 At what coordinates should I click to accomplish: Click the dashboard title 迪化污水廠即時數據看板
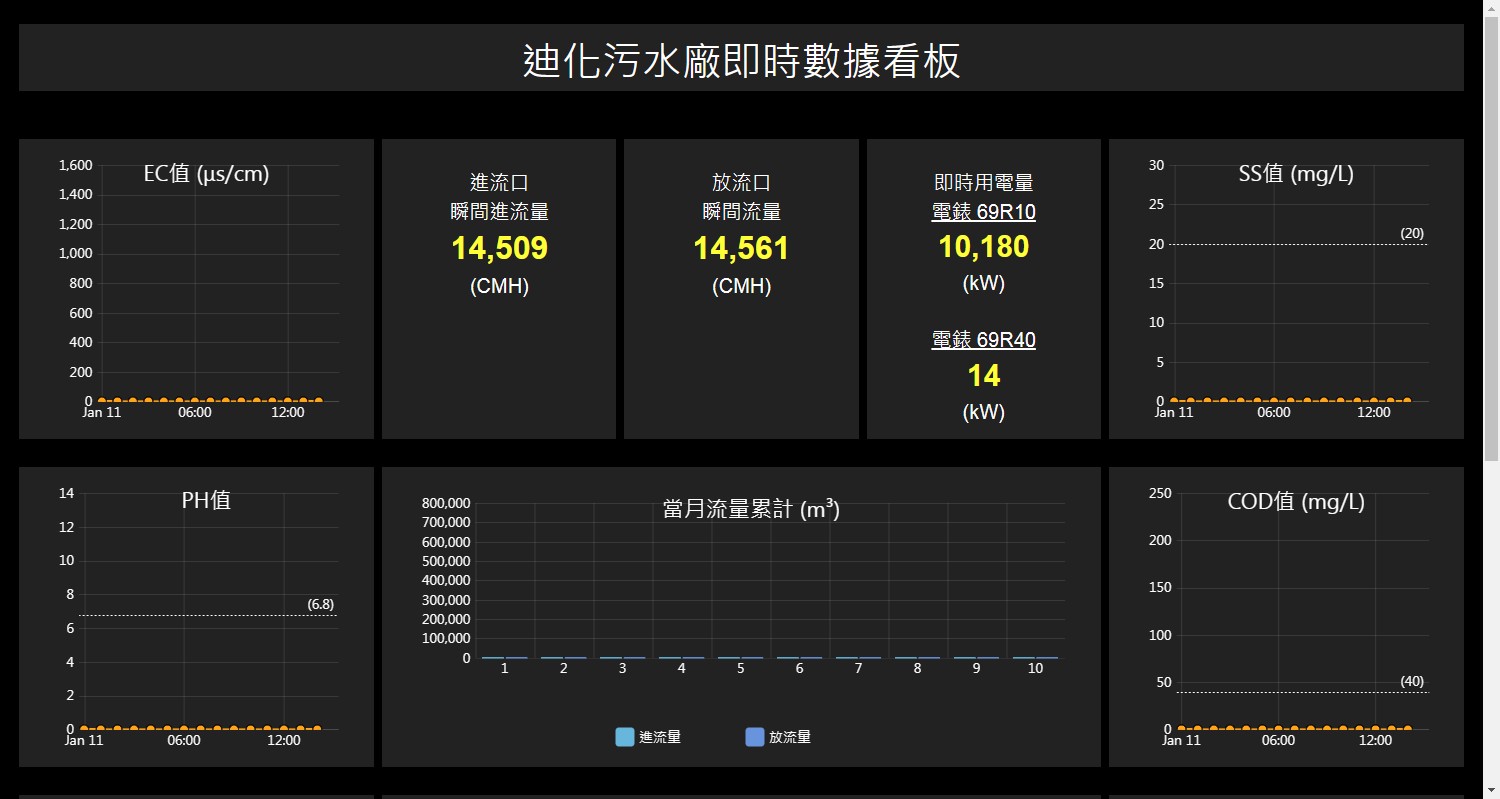[x=741, y=61]
